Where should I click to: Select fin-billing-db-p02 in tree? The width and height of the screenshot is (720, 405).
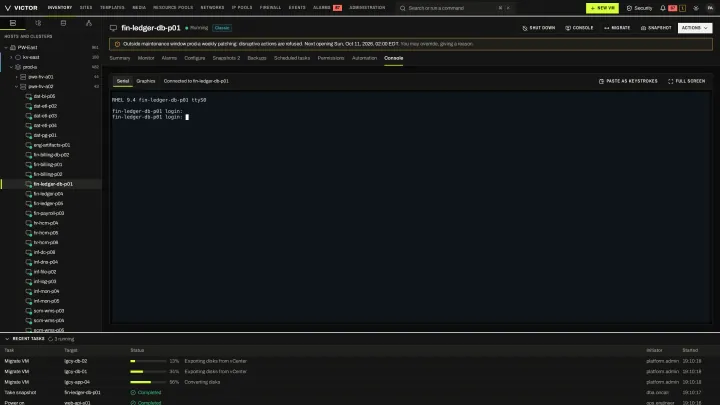(51, 155)
